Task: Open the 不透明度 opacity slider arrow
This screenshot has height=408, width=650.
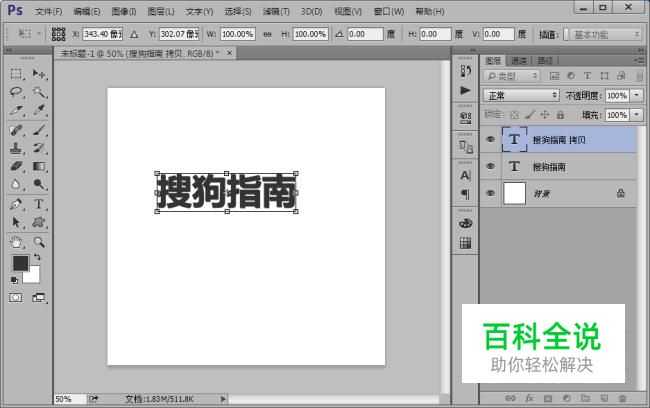Action: click(636, 96)
